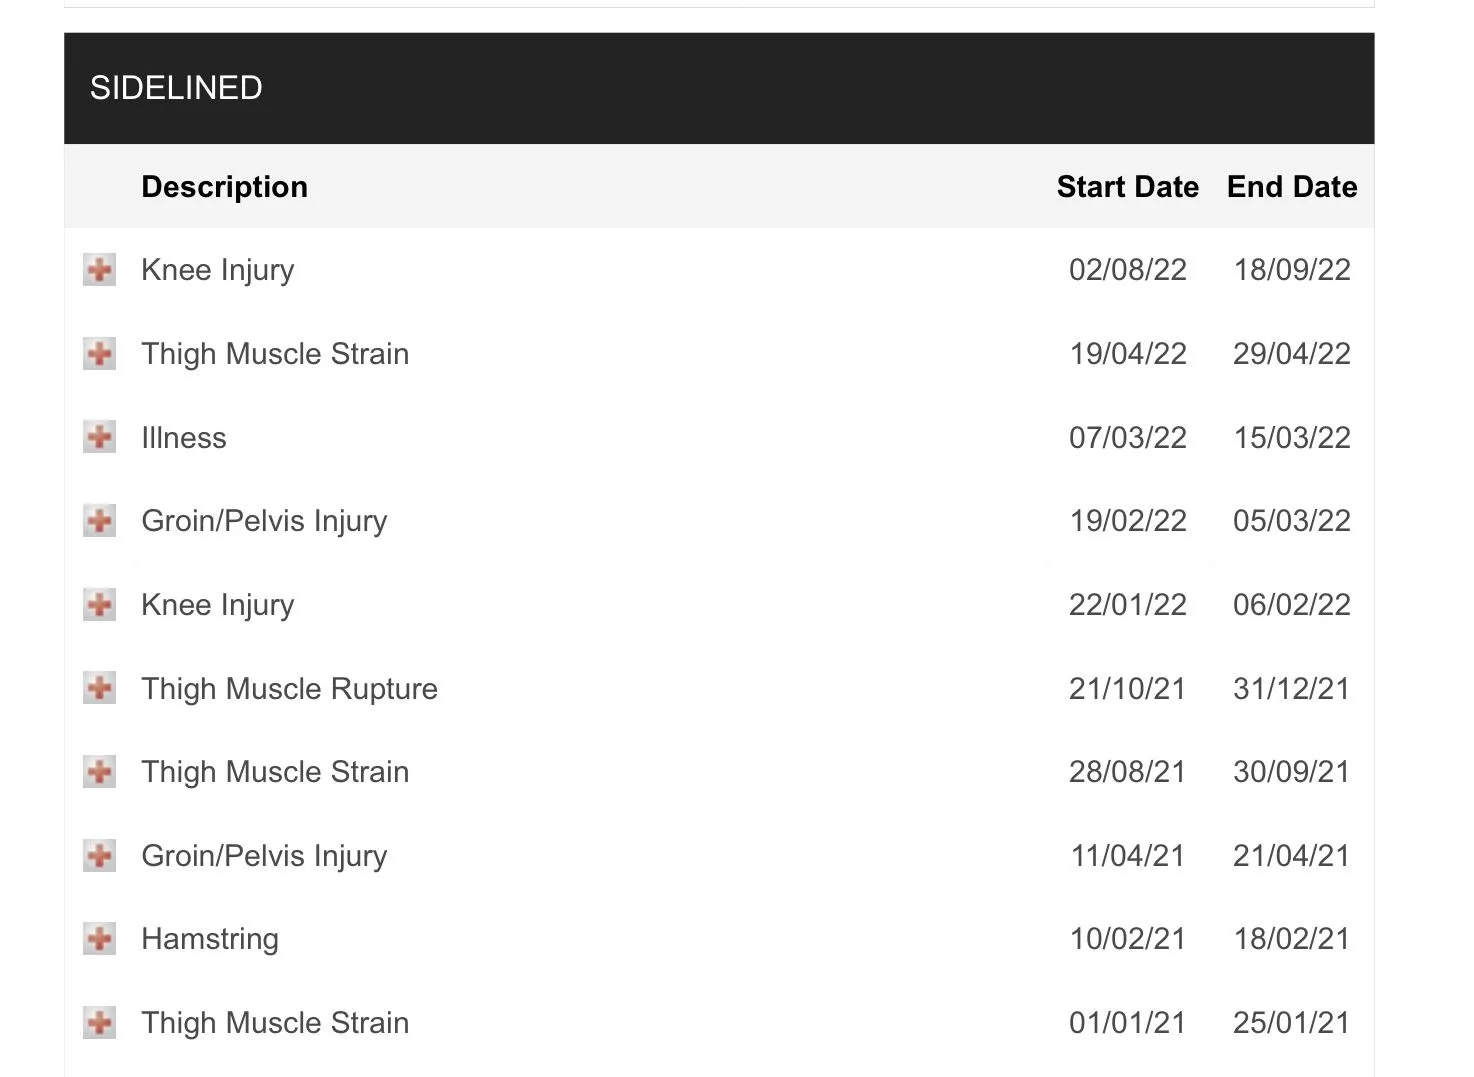Click the 18/02/21 end date
1474x1077 pixels.
1291,939
